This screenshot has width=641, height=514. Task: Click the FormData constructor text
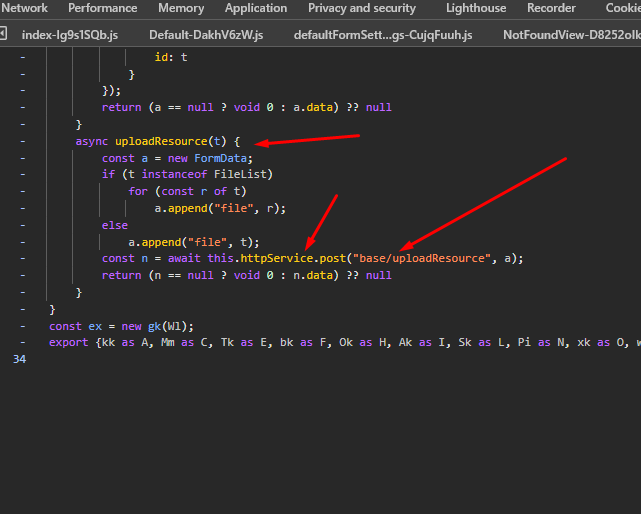(220, 158)
